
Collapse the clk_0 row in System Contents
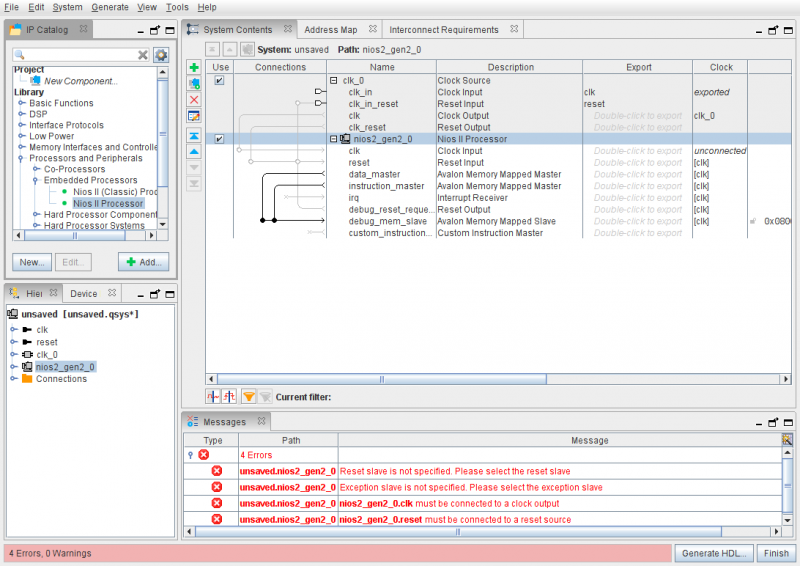click(334, 80)
